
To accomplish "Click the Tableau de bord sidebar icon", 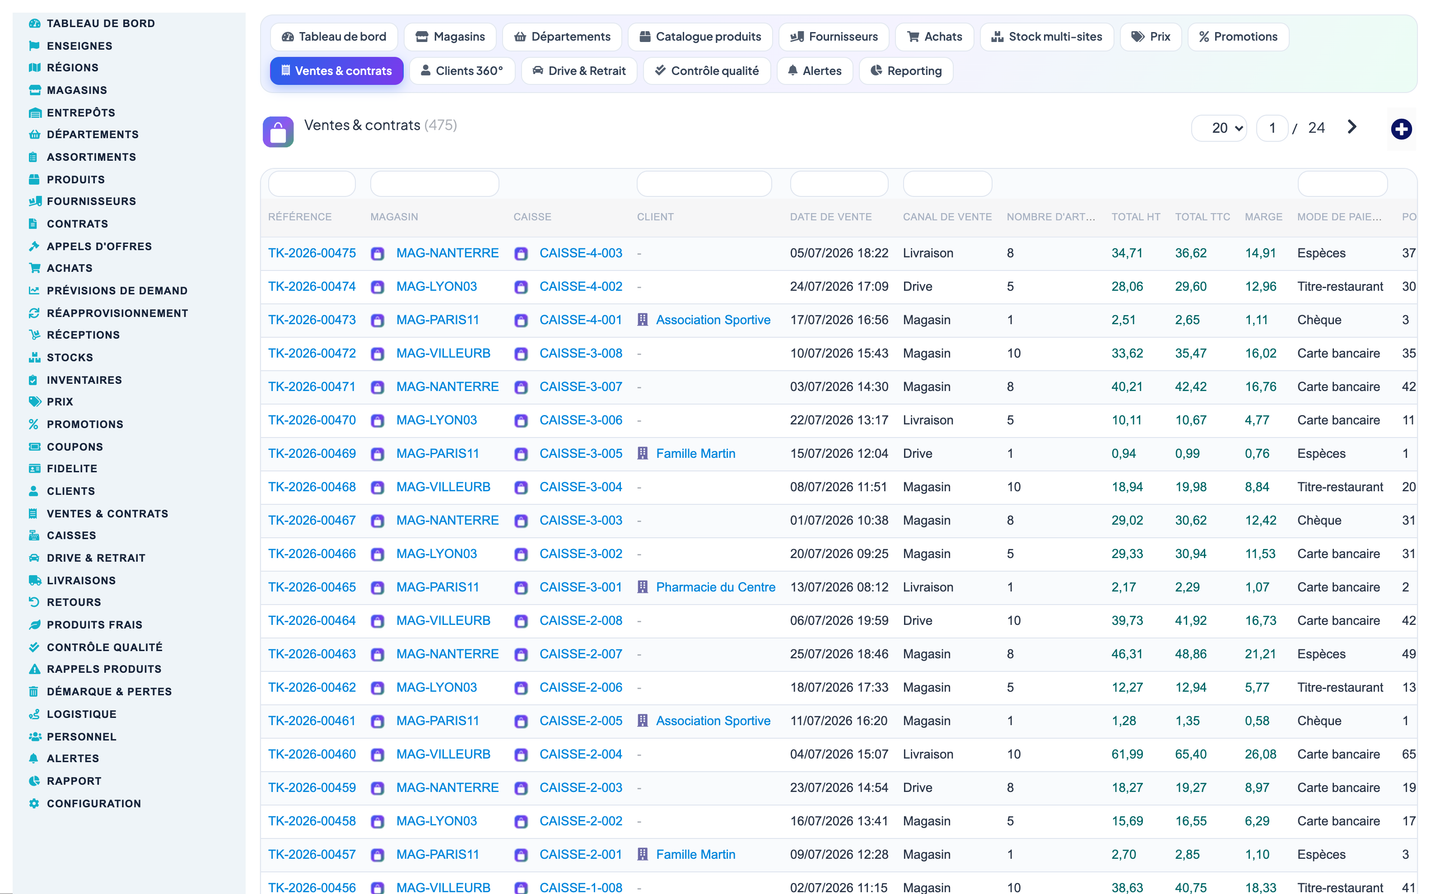I will click(x=34, y=23).
